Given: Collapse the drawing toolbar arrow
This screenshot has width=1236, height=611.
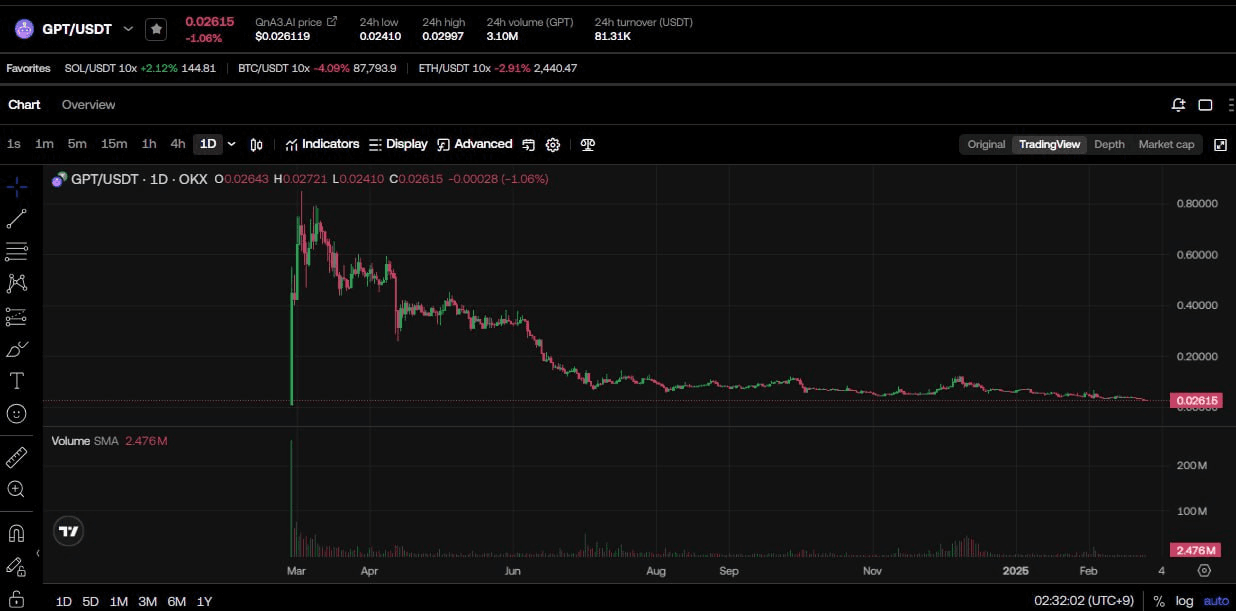Looking at the screenshot, I should click(38, 553).
